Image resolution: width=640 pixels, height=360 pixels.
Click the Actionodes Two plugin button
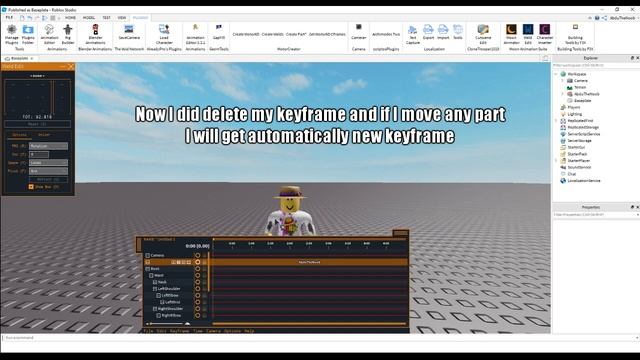[x=386, y=34]
